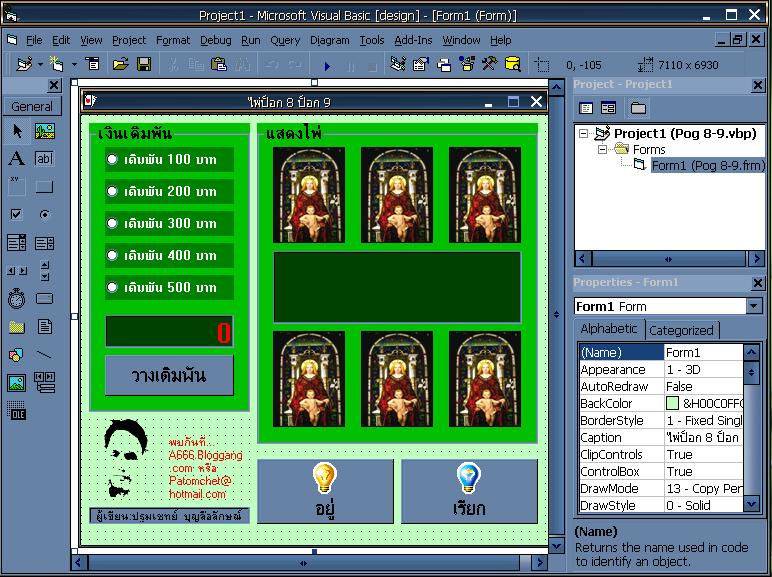772x577 pixels.
Task: Select the 400 baht bet radio button
Action: 112,255
